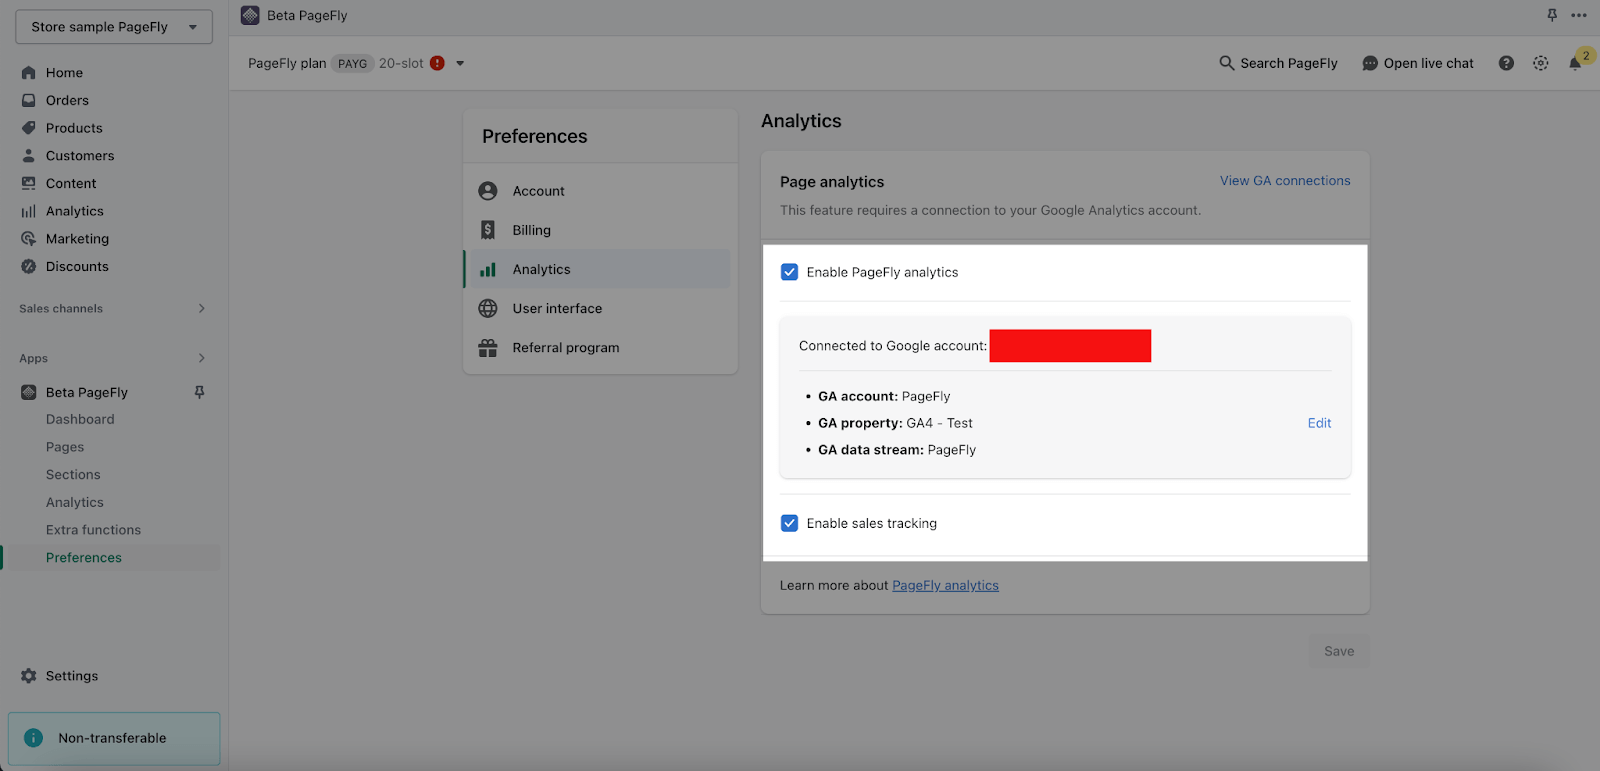Open Pages under Beta PageFly
The image size is (1600, 771).
point(65,447)
